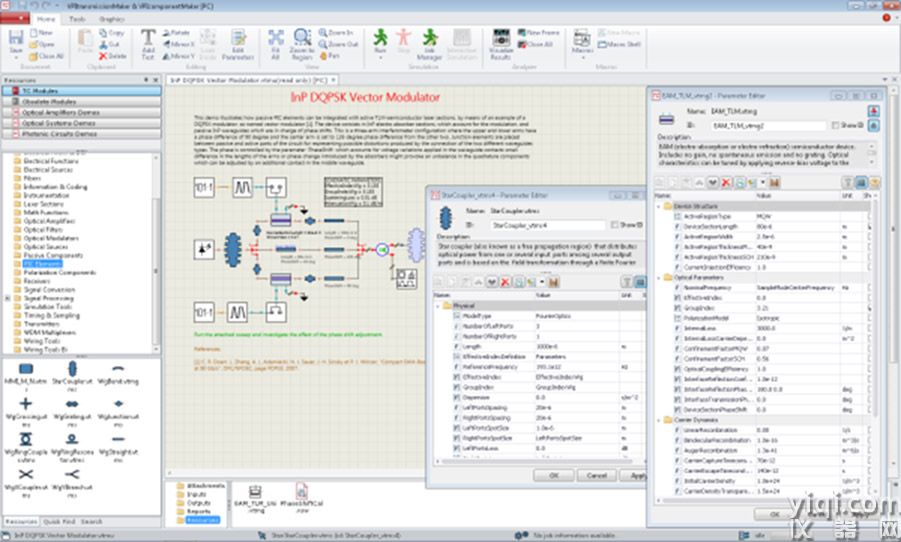Select the PIC Elements folder in the tree
The width and height of the screenshot is (901, 542).
point(43,264)
